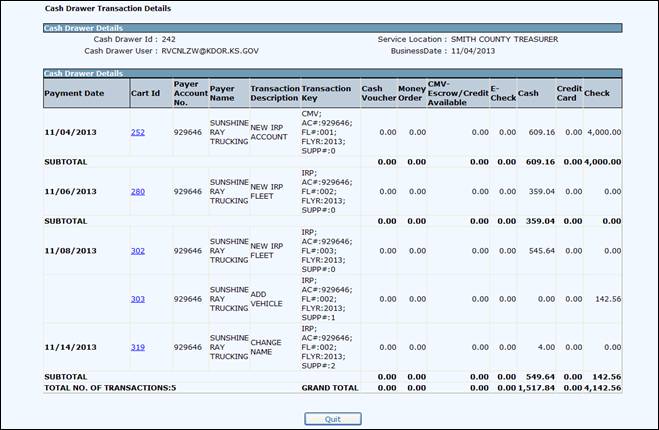Screen dimensions: 659x430
Task: Open cart ID 303 link
Action: (137, 298)
